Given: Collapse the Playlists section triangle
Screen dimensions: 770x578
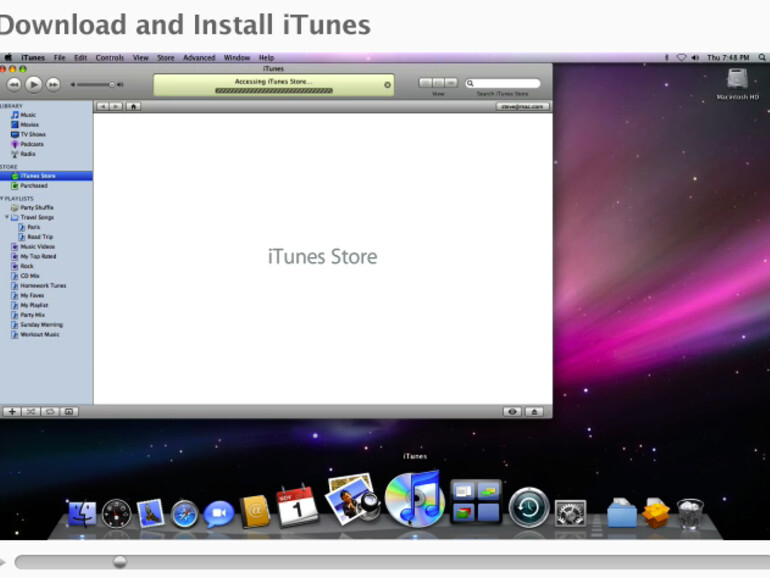Looking at the screenshot, I should [x=2, y=198].
